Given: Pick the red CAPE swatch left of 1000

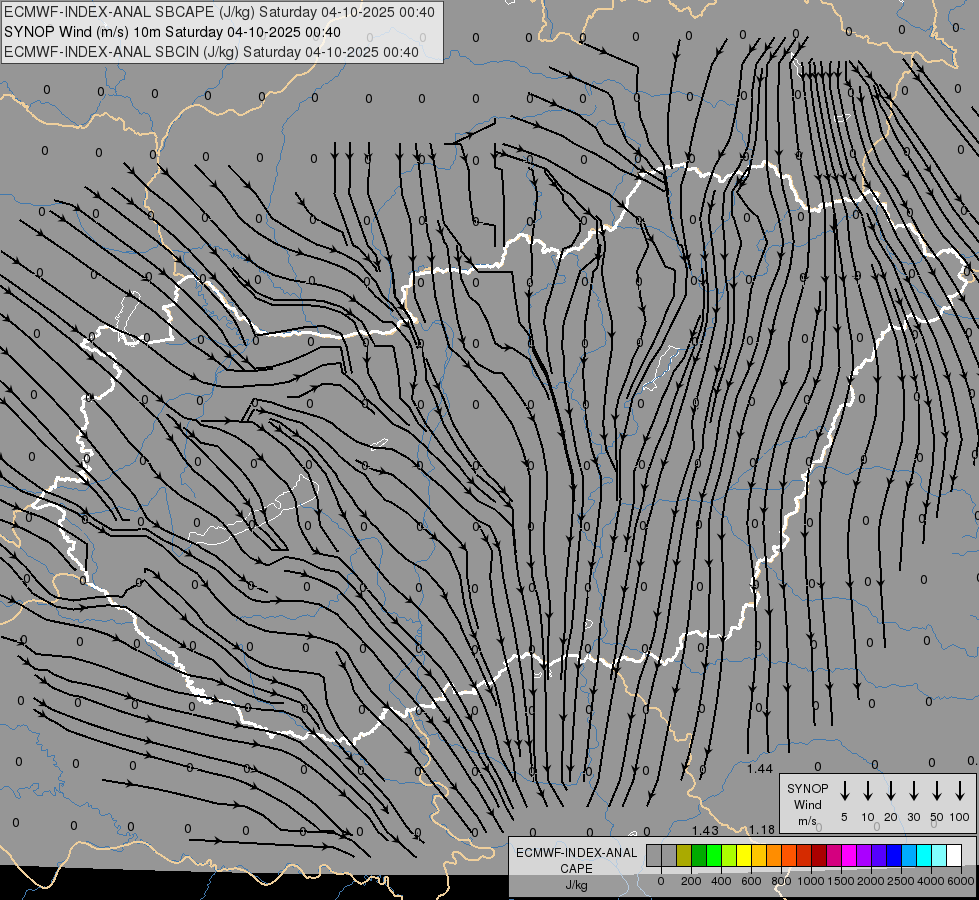Looking at the screenshot, I should click(x=804, y=855).
